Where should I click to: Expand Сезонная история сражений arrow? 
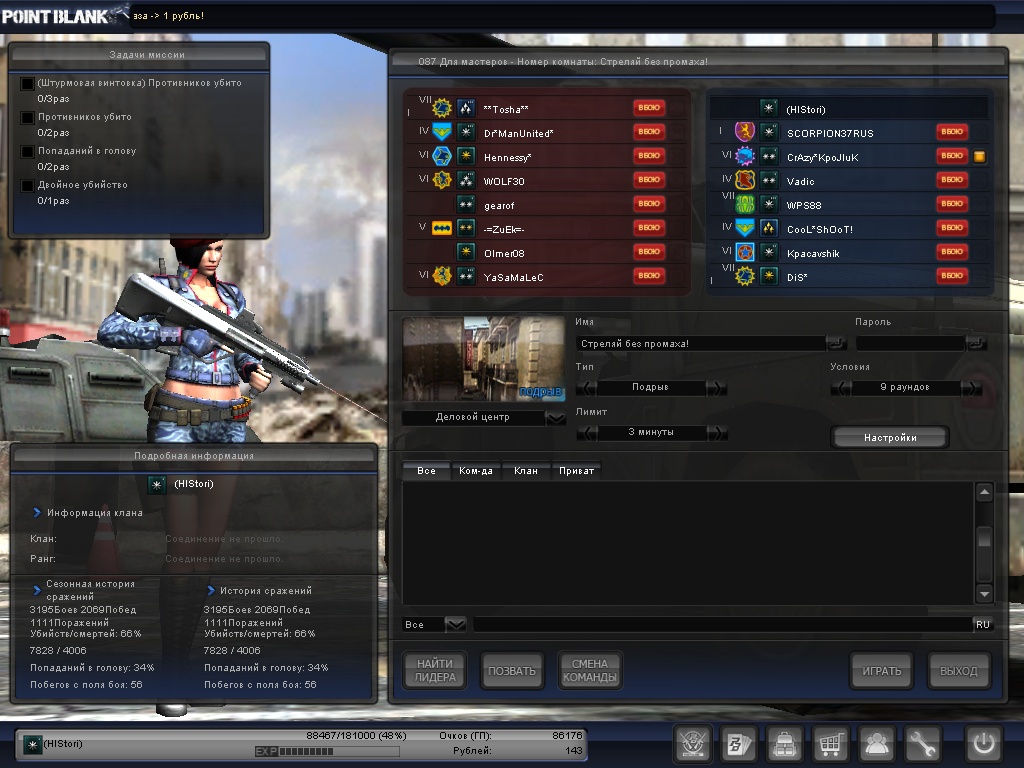pyautogui.click(x=37, y=590)
